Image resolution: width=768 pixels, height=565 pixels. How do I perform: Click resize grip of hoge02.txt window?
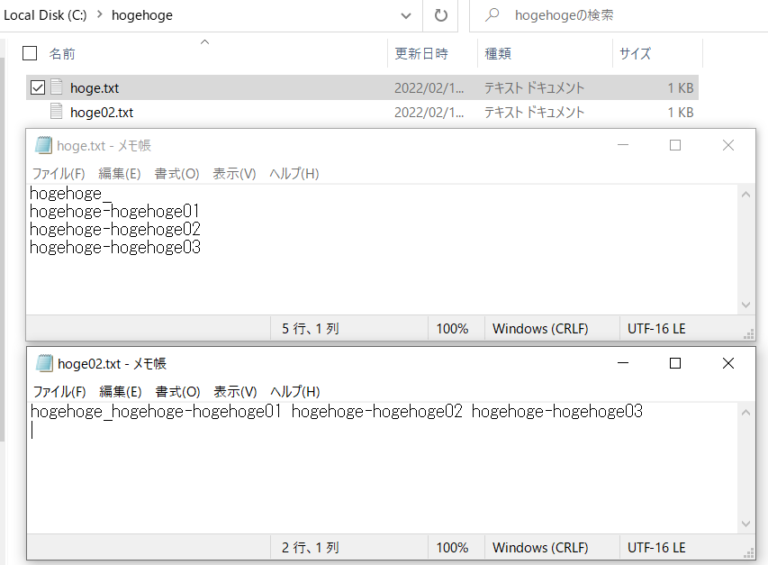[x=749, y=553]
